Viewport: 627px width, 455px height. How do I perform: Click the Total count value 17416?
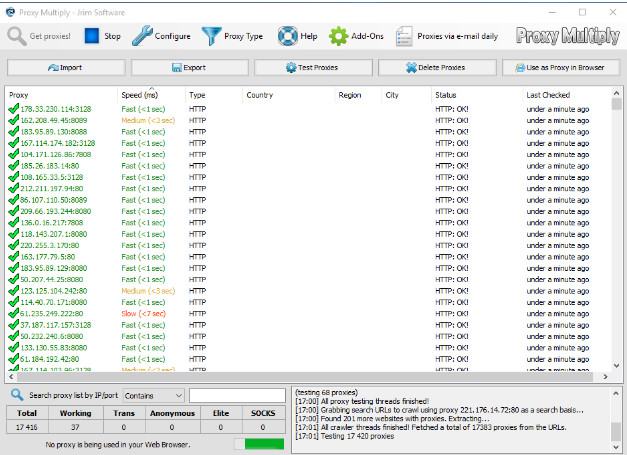(x=27, y=427)
